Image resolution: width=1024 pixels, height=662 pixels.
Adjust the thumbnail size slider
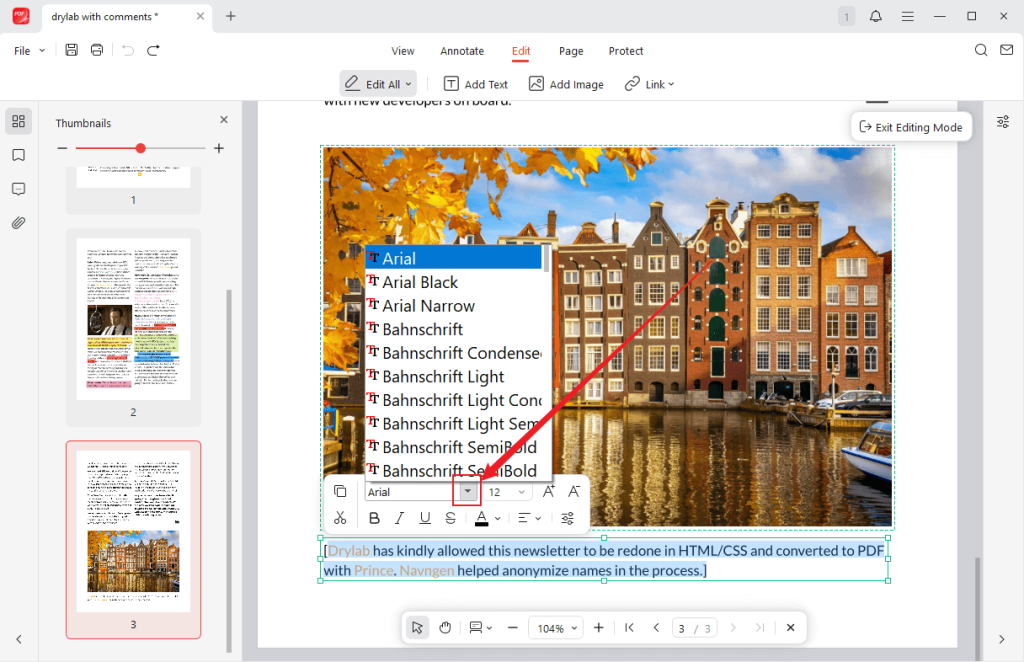[x=140, y=147]
